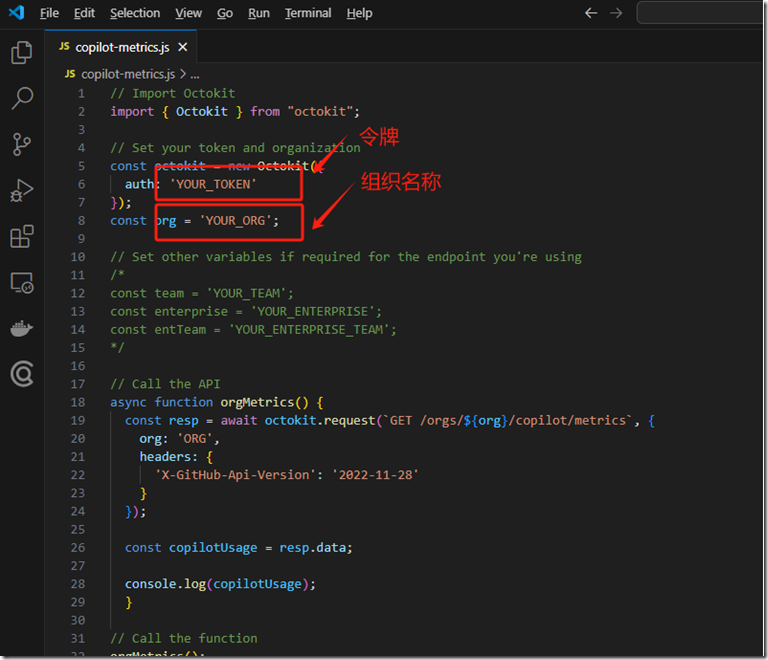Click the '2022-11-28' version string

point(375,475)
